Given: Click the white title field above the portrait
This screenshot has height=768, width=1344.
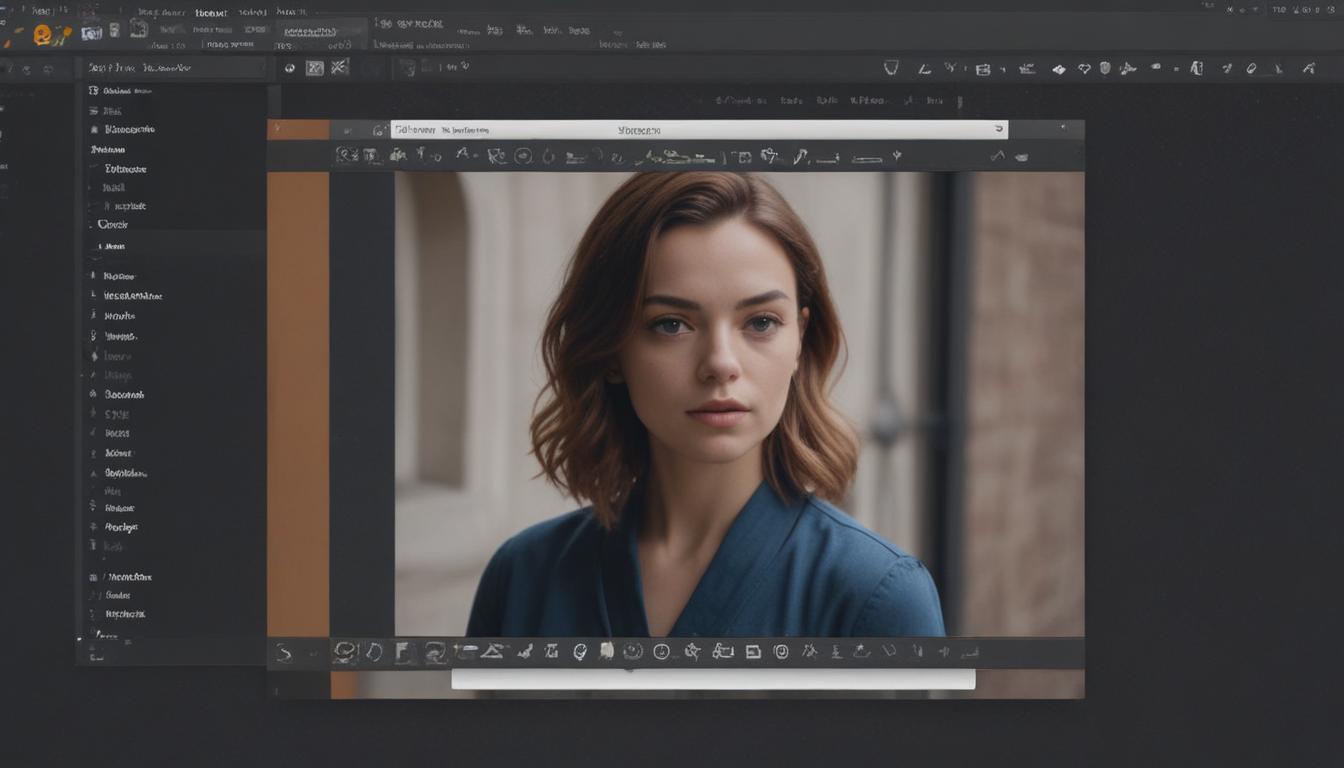Looking at the screenshot, I should tap(699, 130).
